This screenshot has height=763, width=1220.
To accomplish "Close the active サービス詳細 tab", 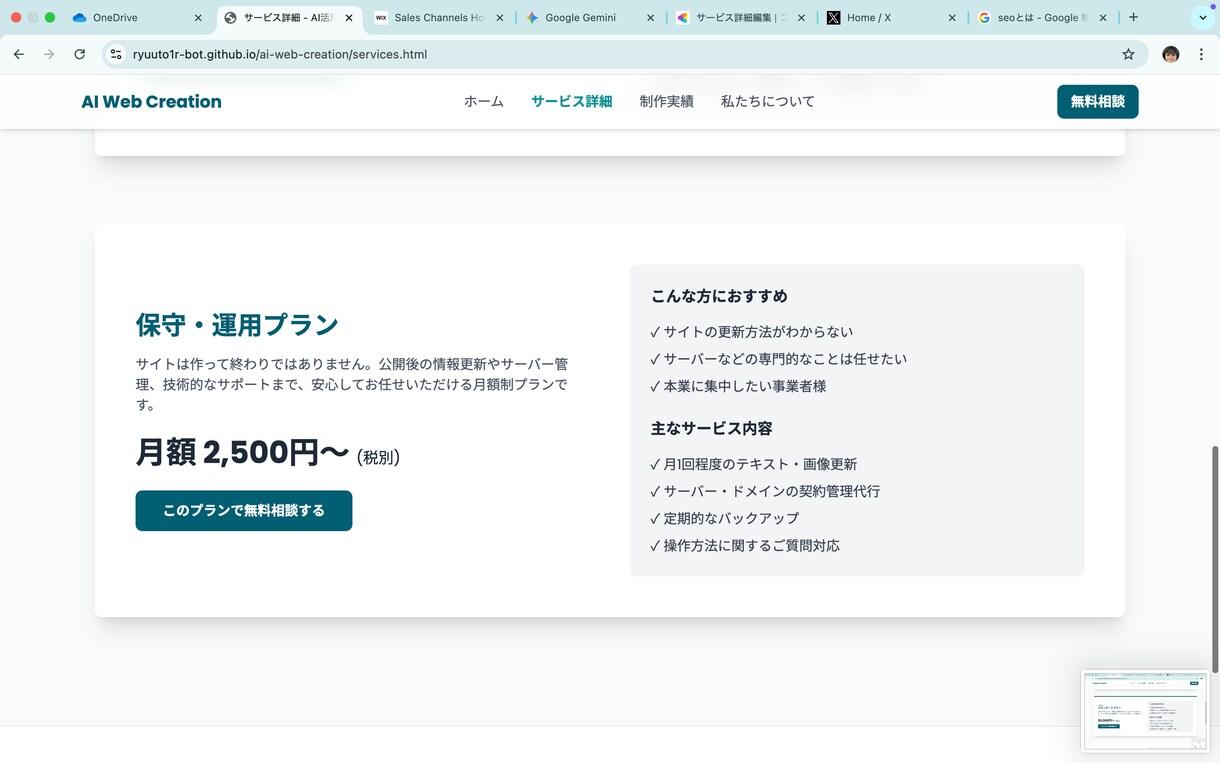I will tap(349, 18).
